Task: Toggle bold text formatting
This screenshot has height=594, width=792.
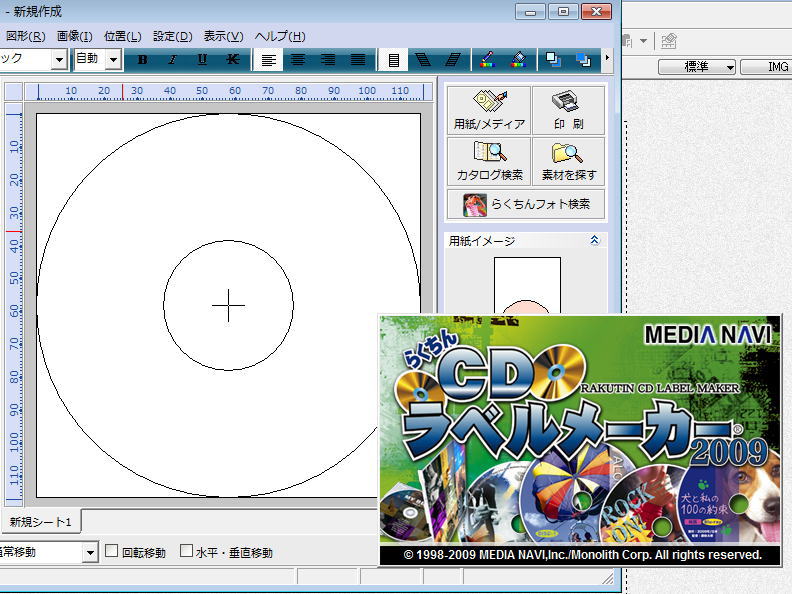Action: click(x=142, y=60)
